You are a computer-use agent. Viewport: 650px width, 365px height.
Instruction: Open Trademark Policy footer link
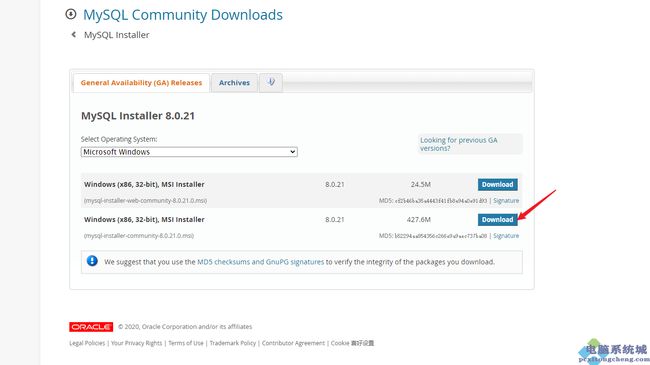[x=233, y=343]
